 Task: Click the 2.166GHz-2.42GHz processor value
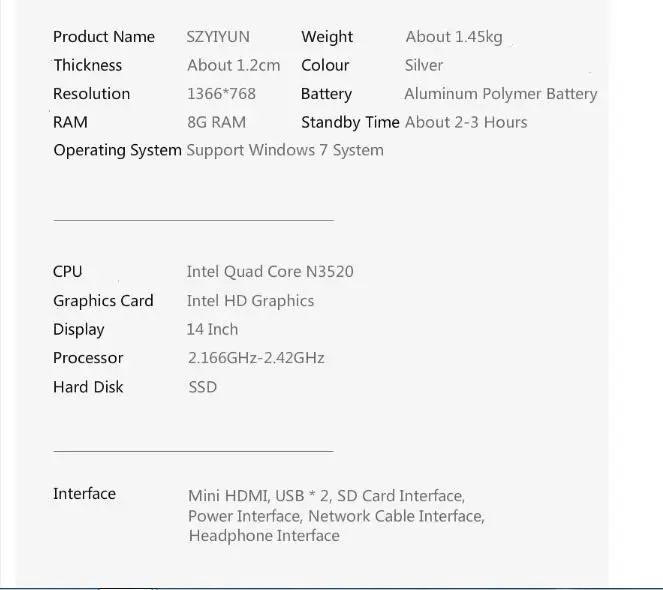[x=256, y=358]
